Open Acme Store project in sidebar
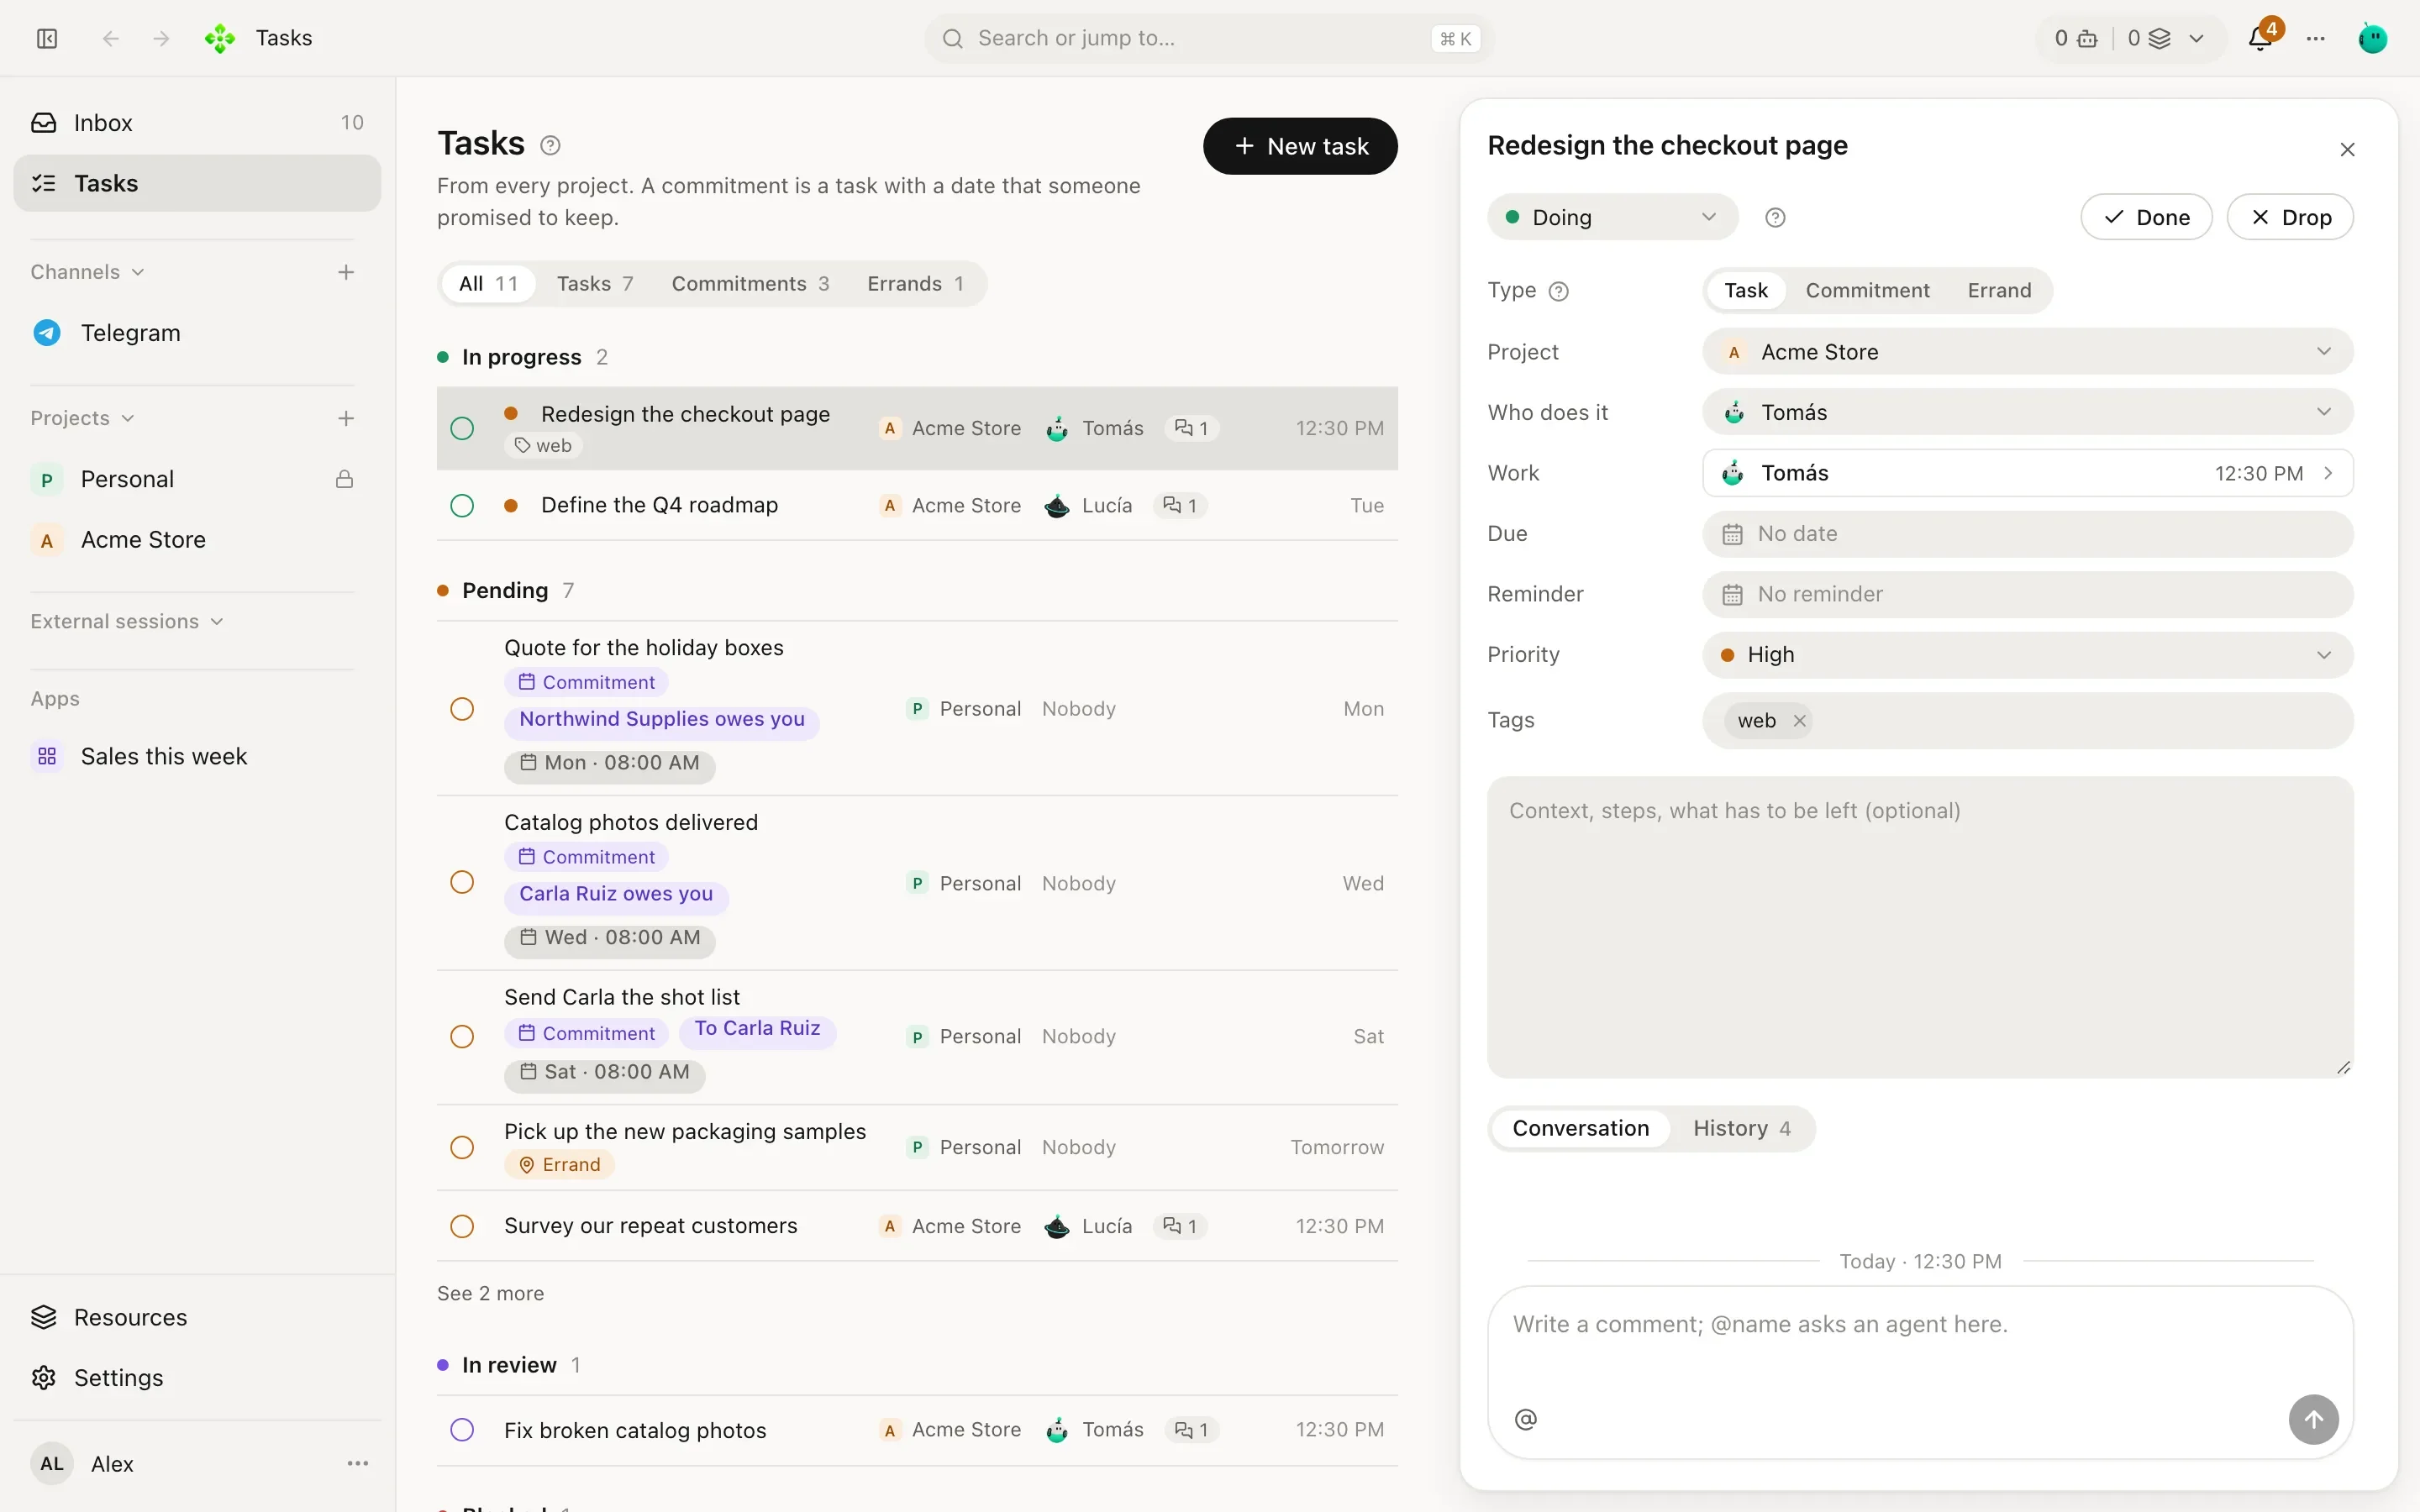The image size is (2420, 1512). [x=197, y=540]
